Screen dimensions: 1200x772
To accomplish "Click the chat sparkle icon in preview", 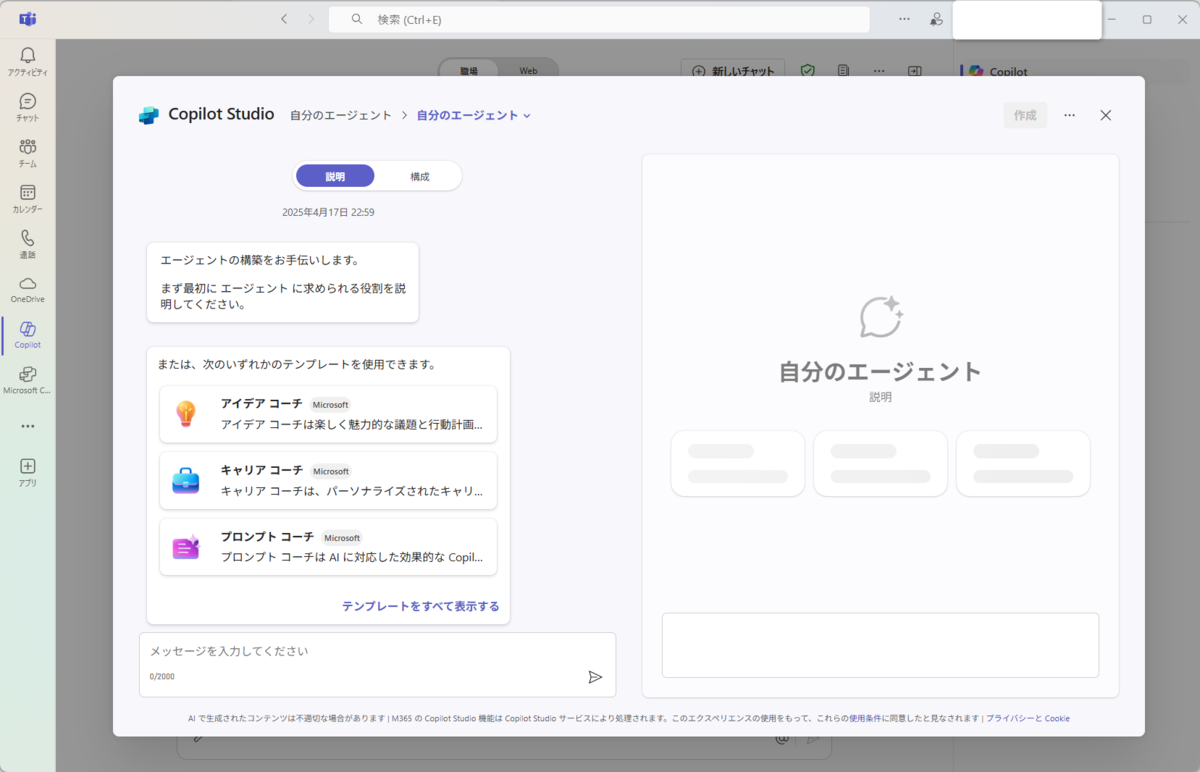I will click(x=881, y=316).
